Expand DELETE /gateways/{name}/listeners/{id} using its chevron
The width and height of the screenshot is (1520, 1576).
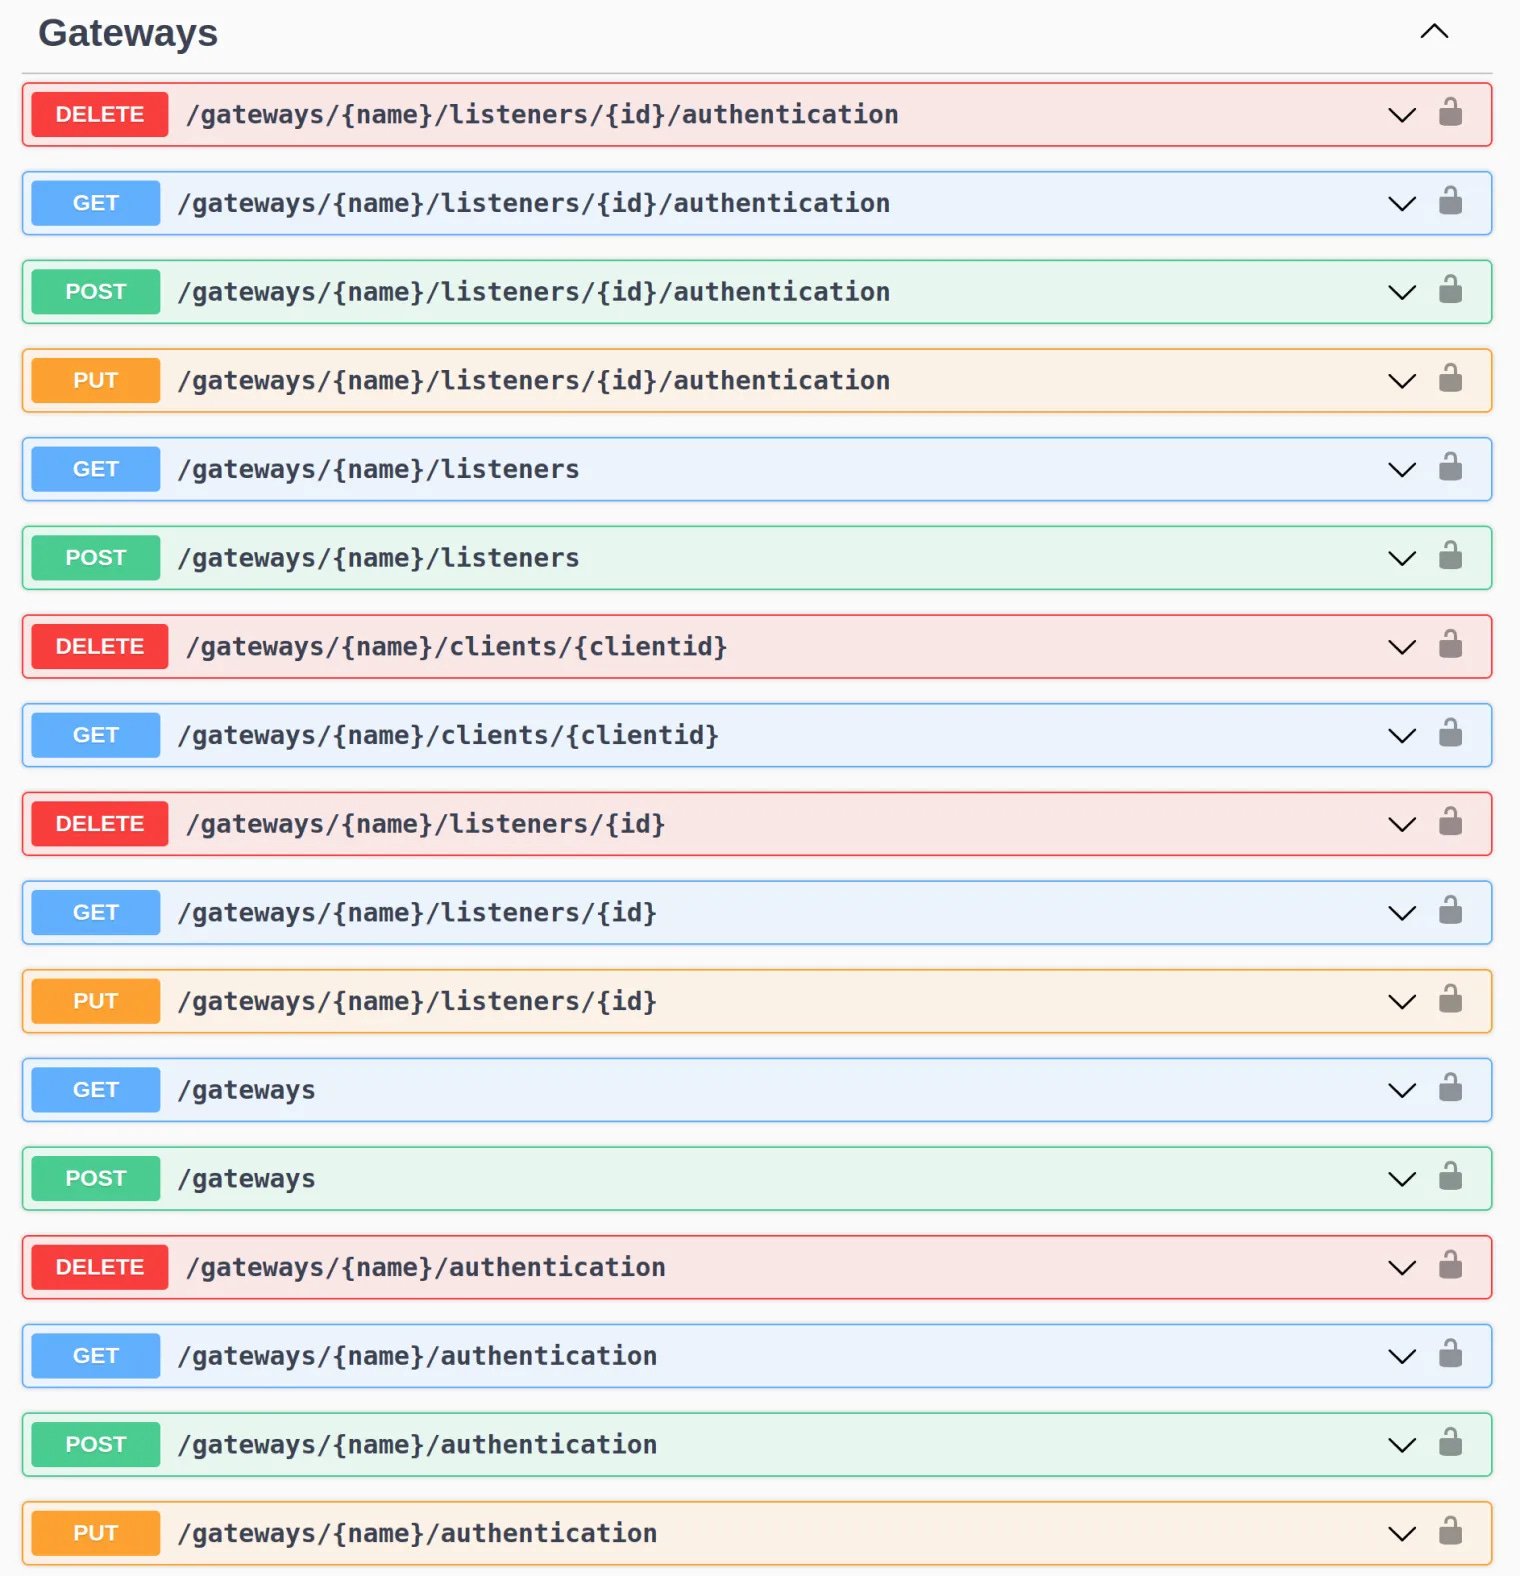pyautogui.click(x=1402, y=825)
